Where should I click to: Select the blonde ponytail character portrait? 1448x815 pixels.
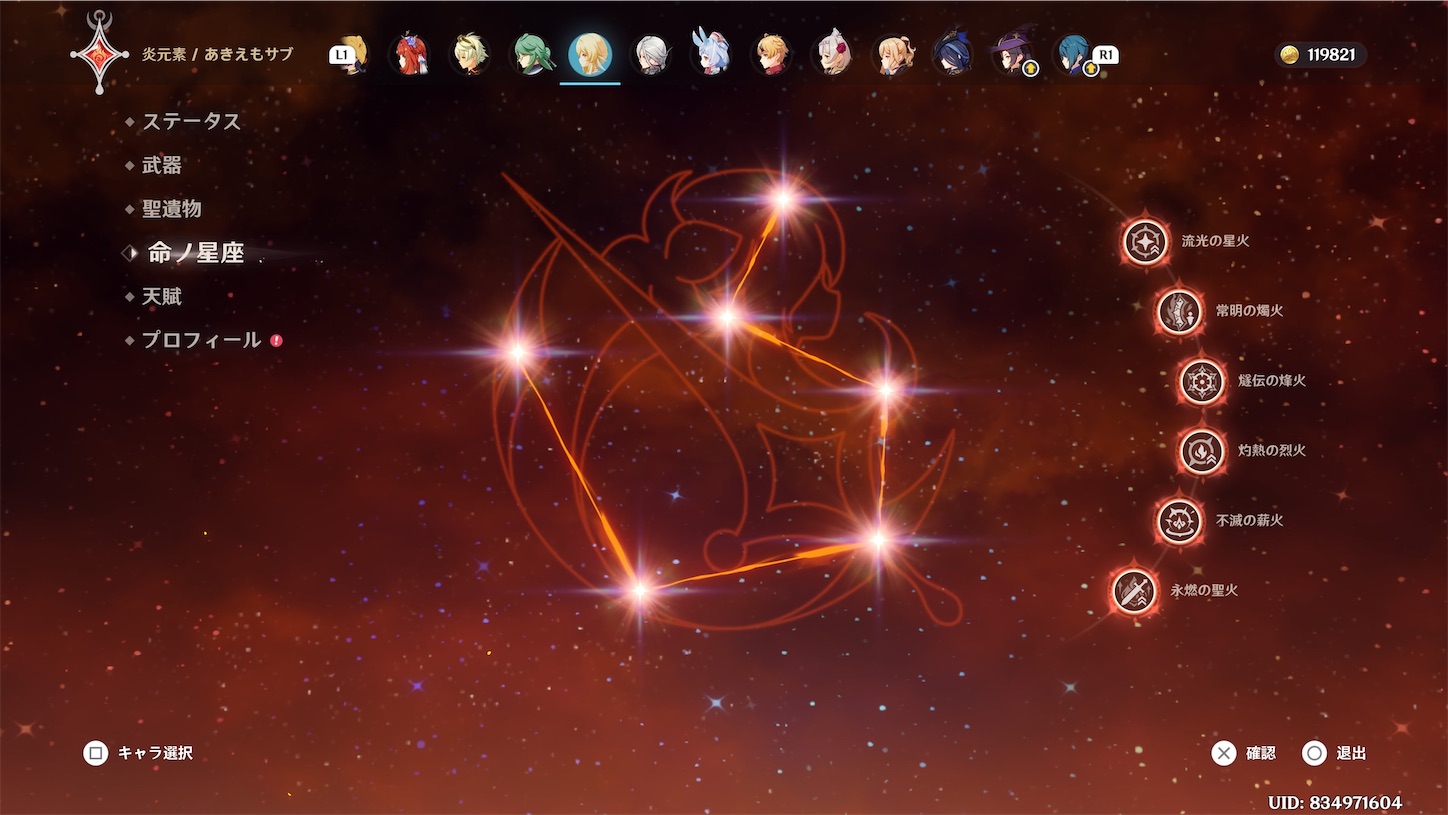[892, 54]
